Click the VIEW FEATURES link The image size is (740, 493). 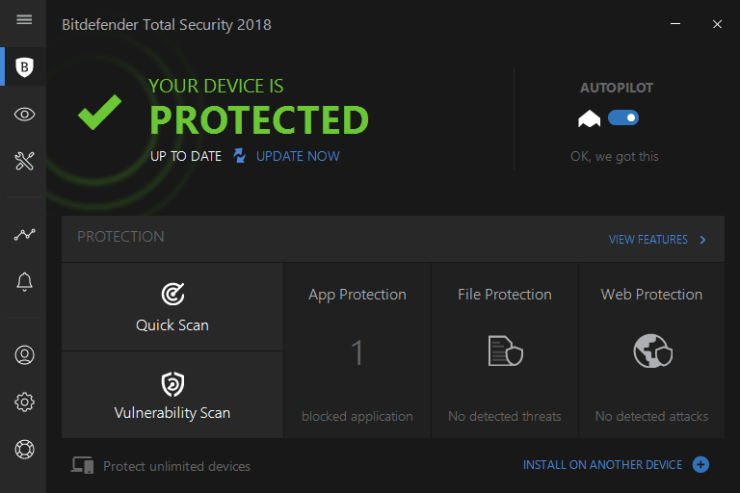[648, 240]
